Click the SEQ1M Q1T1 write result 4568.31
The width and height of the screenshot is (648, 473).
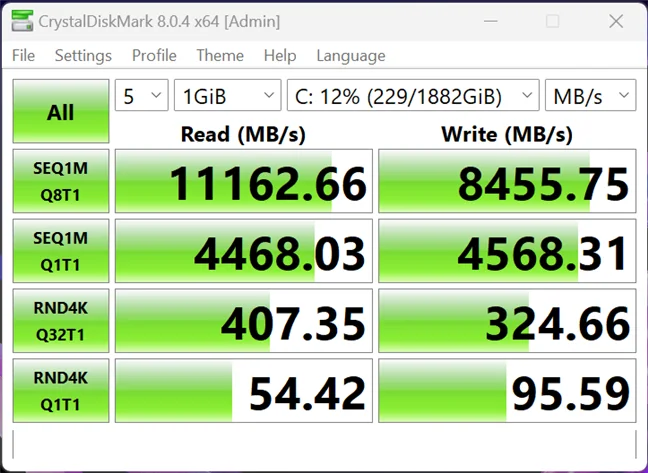[x=507, y=251]
